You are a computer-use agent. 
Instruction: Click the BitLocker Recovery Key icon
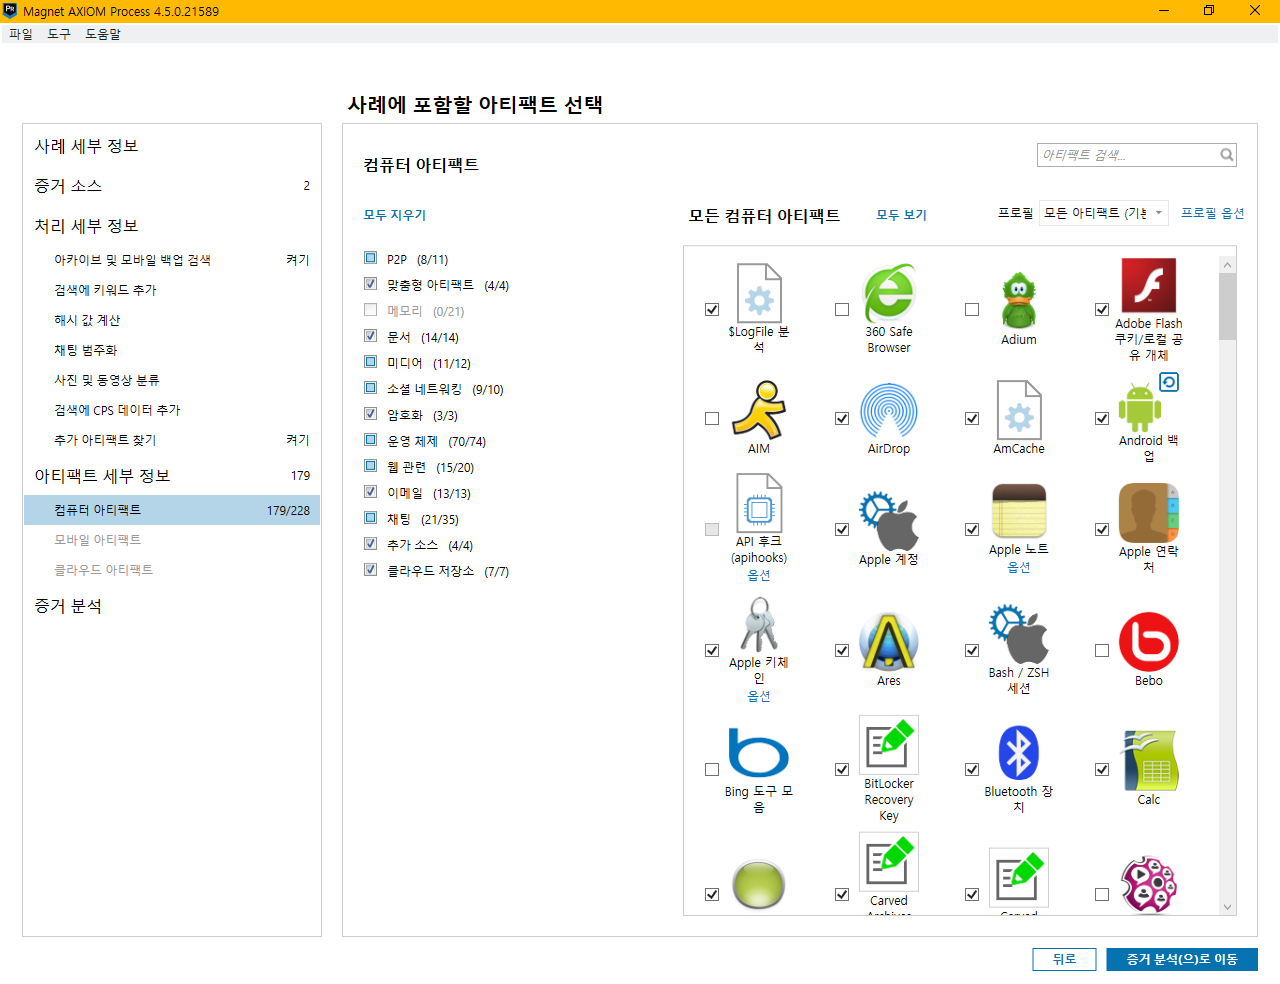pyautogui.click(x=889, y=745)
